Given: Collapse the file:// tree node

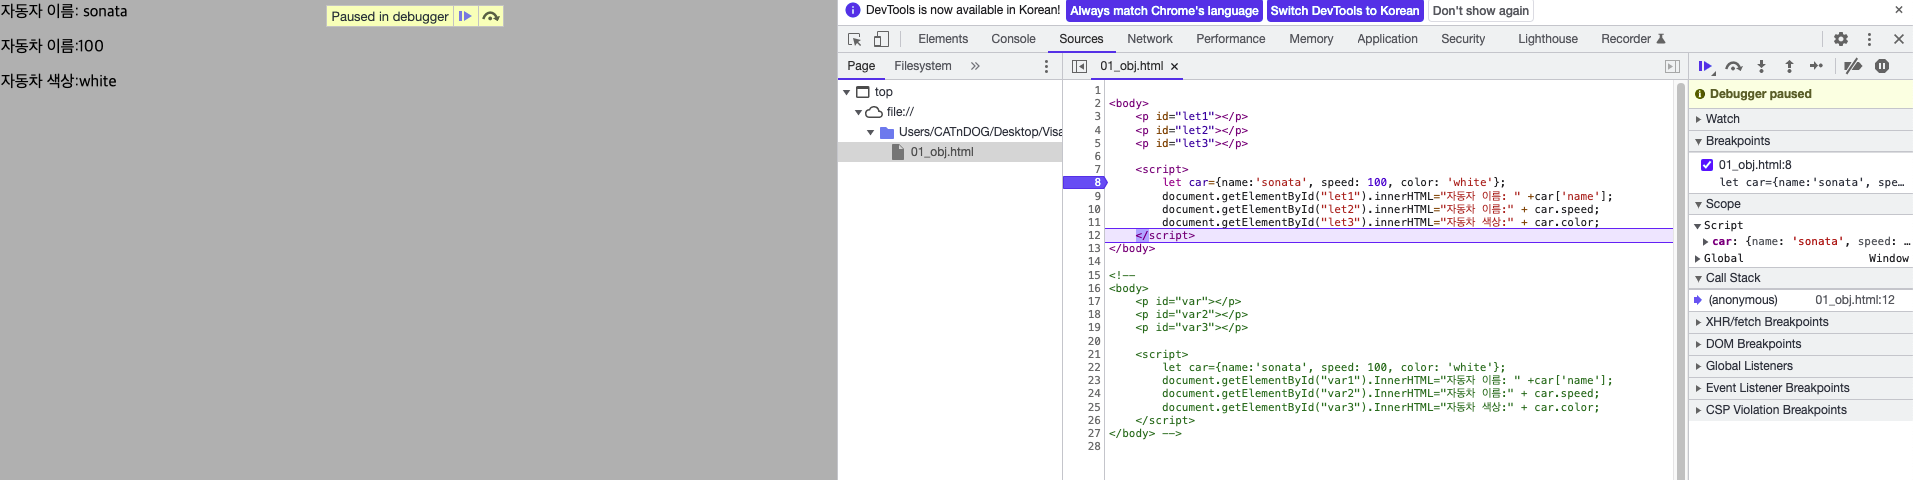Looking at the screenshot, I should coord(858,112).
